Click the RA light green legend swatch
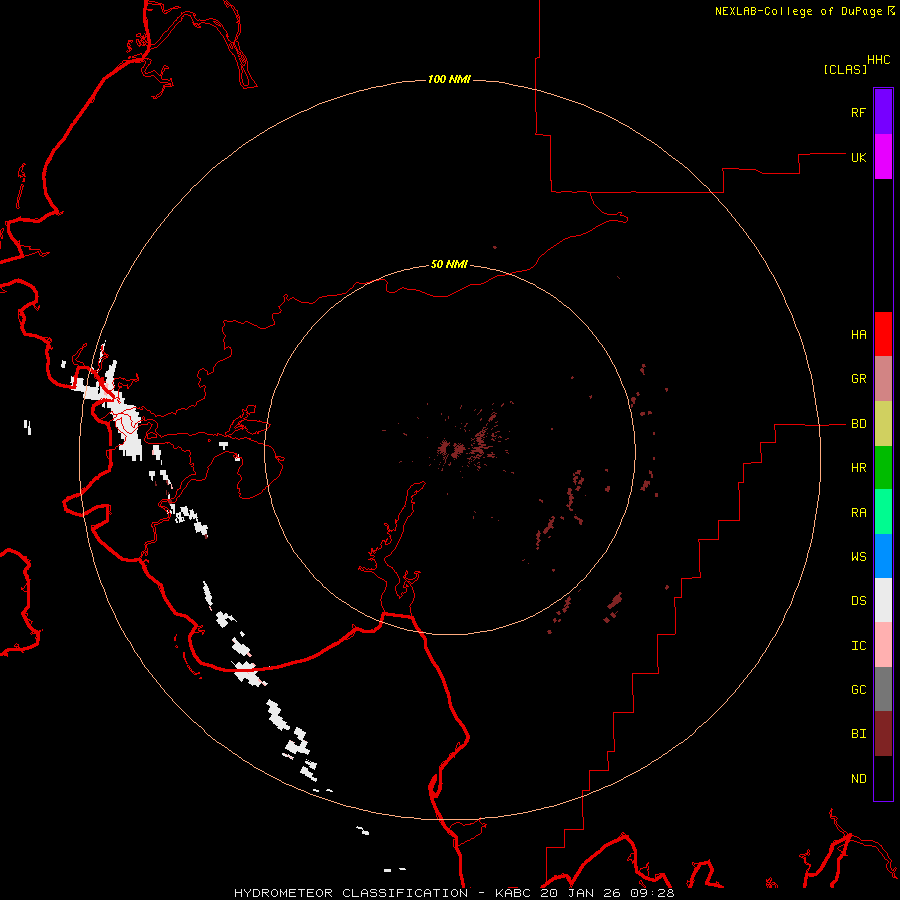900x900 pixels. point(883,512)
